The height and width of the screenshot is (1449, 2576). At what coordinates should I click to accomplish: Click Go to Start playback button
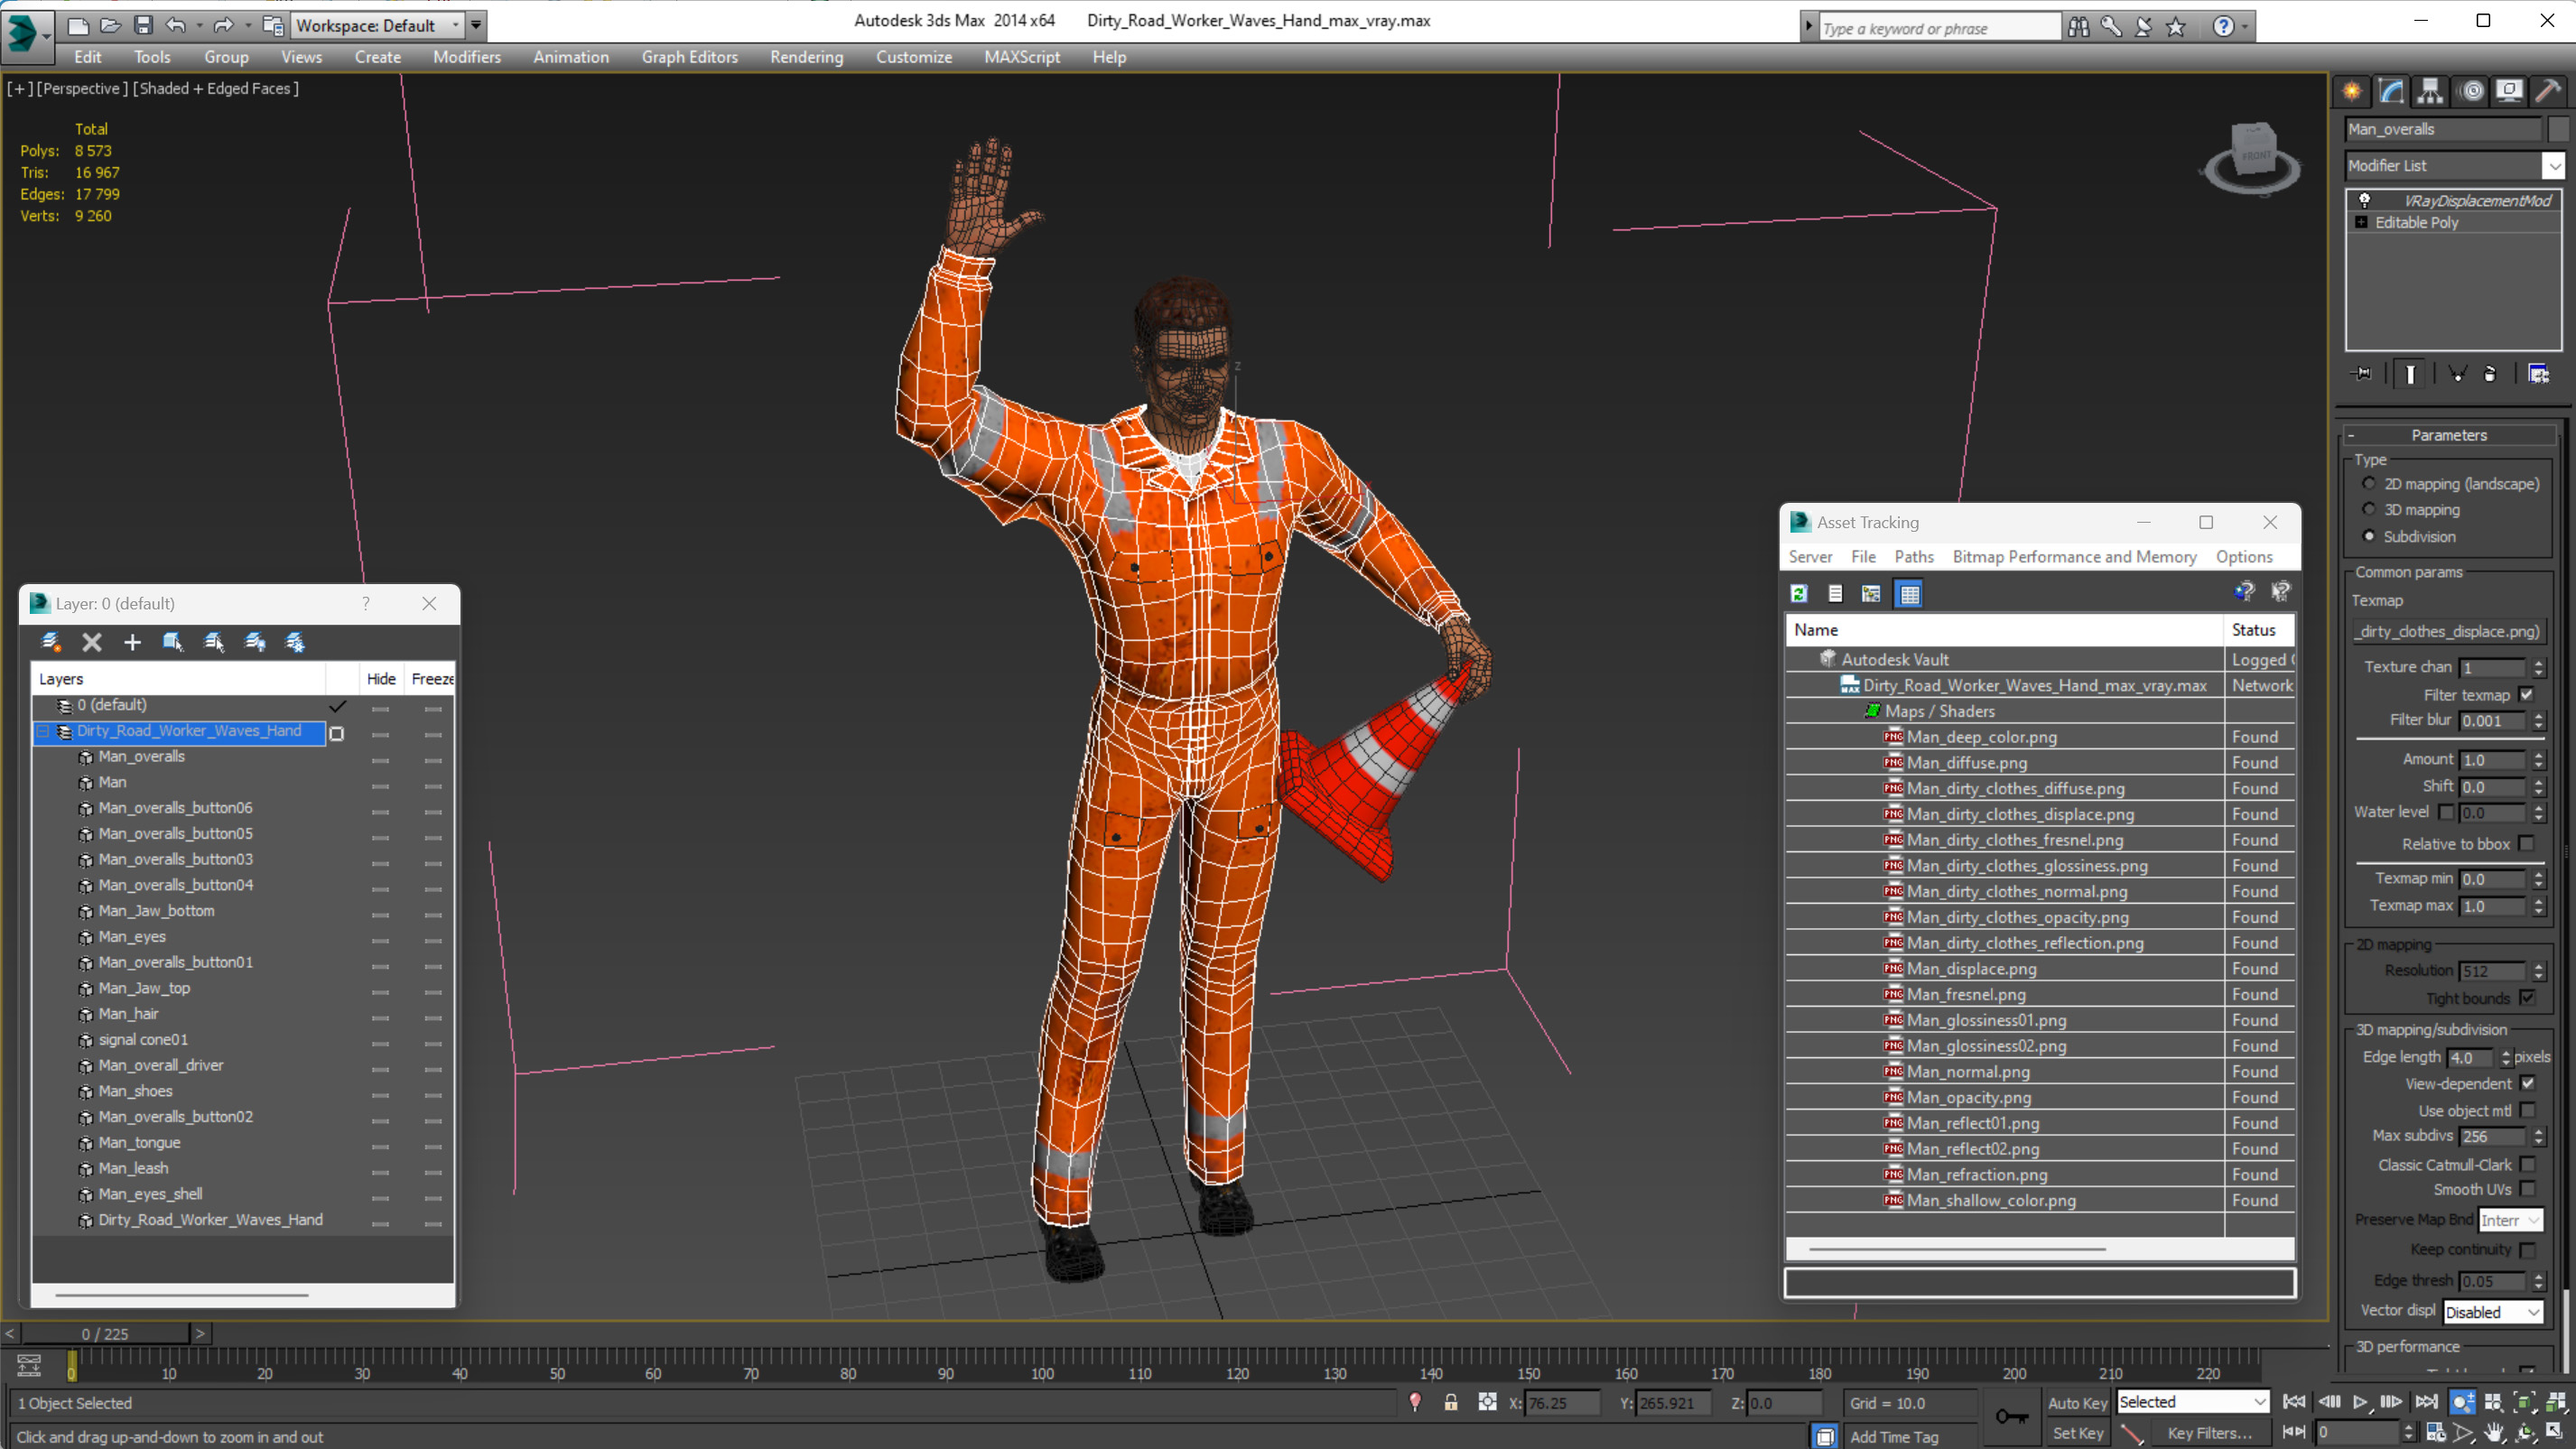(x=2294, y=1402)
